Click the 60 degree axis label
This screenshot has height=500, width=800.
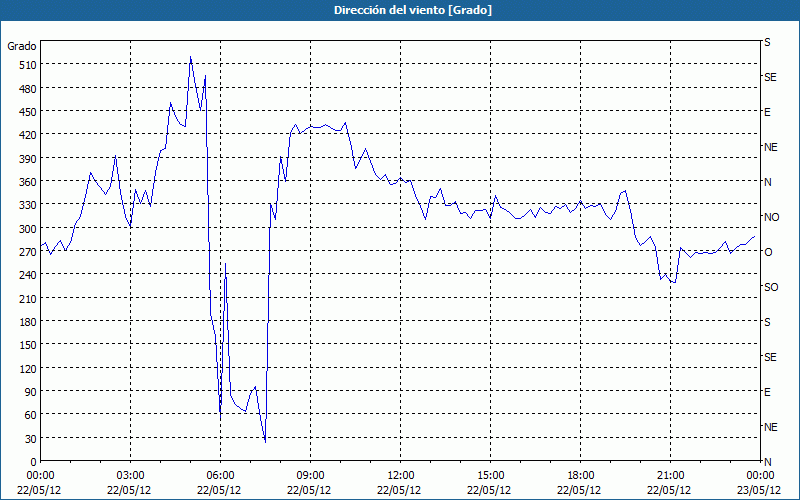coord(30,415)
